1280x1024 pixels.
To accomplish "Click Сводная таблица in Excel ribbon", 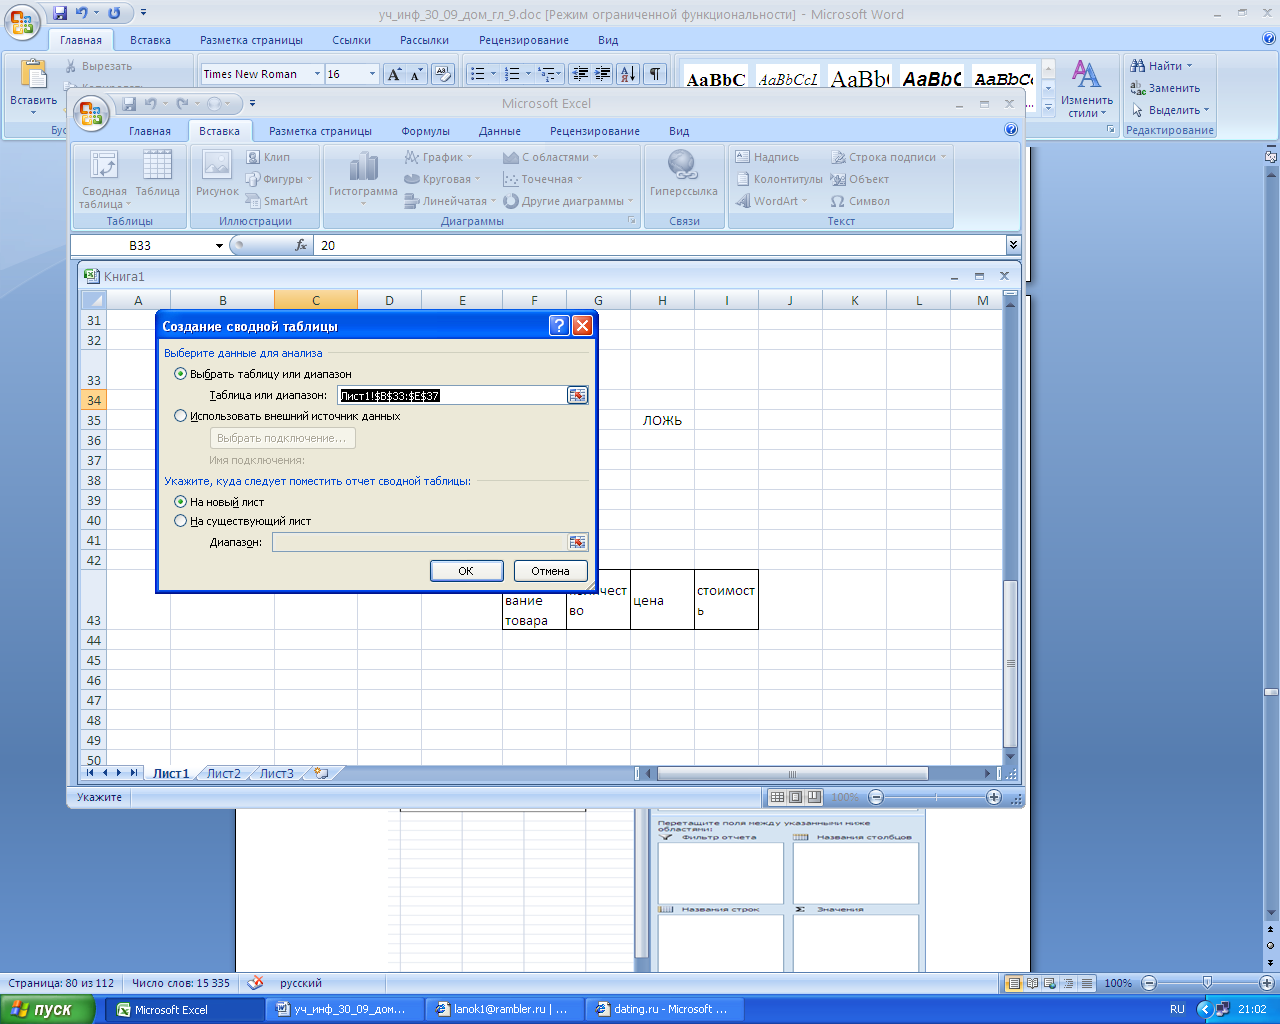I will pyautogui.click(x=104, y=180).
